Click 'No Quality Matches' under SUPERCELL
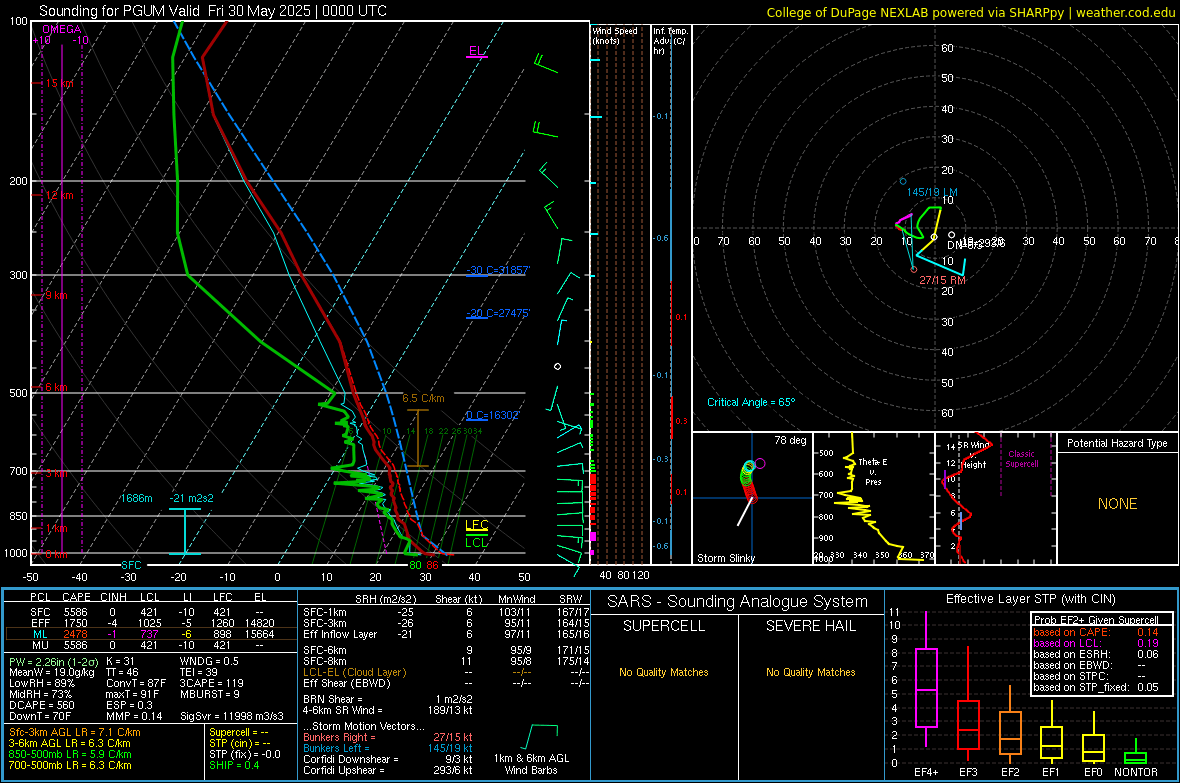The image size is (1180, 783). click(664, 672)
